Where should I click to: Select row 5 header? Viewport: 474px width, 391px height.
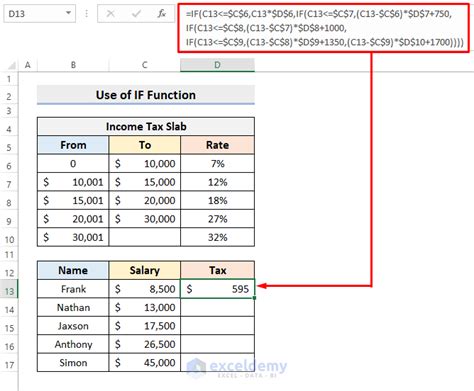click(9, 147)
